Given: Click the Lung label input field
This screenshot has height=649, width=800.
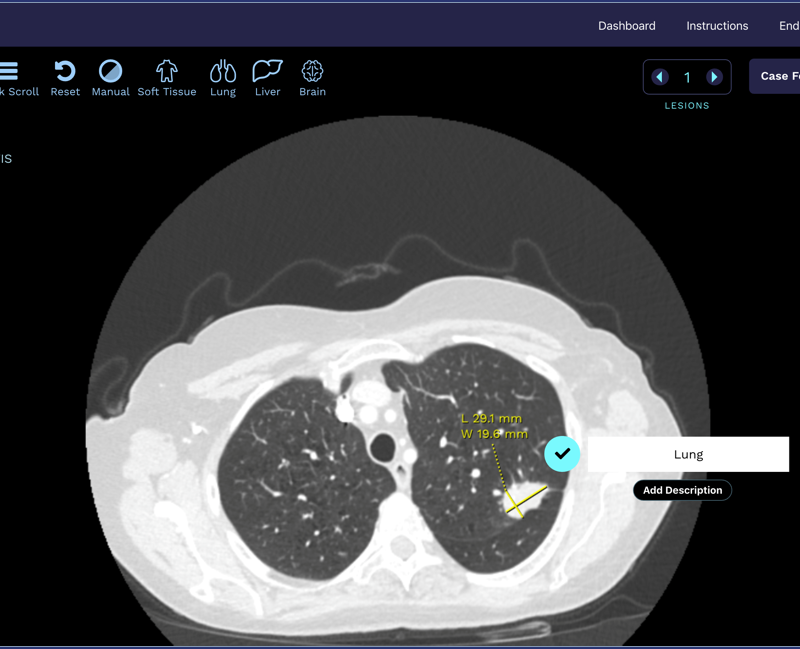Looking at the screenshot, I should [x=688, y=454].
